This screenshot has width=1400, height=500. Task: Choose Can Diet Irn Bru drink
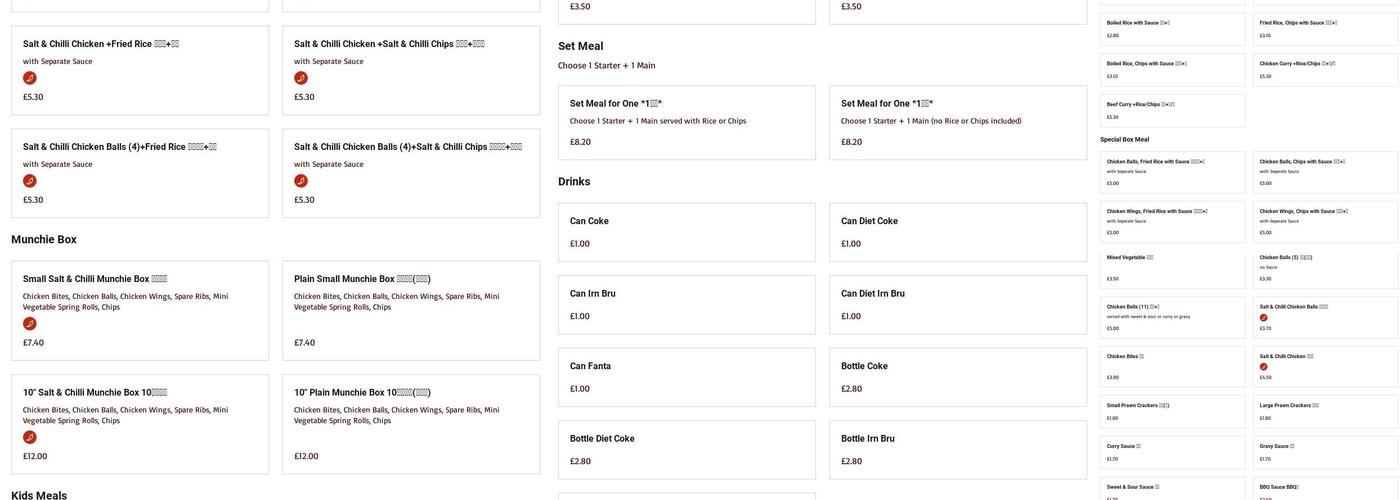pos(957,304)
